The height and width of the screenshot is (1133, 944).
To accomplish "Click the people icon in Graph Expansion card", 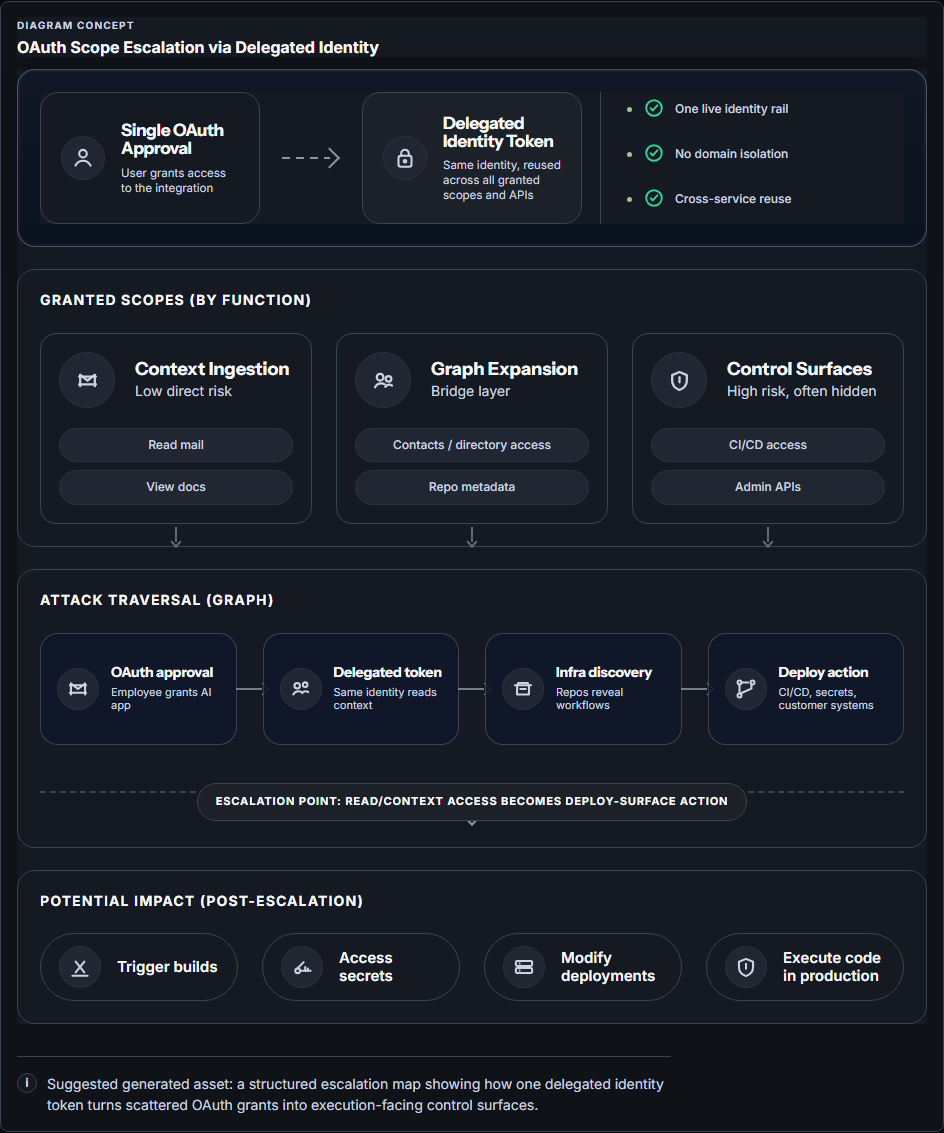I will [x=383, y=380].
